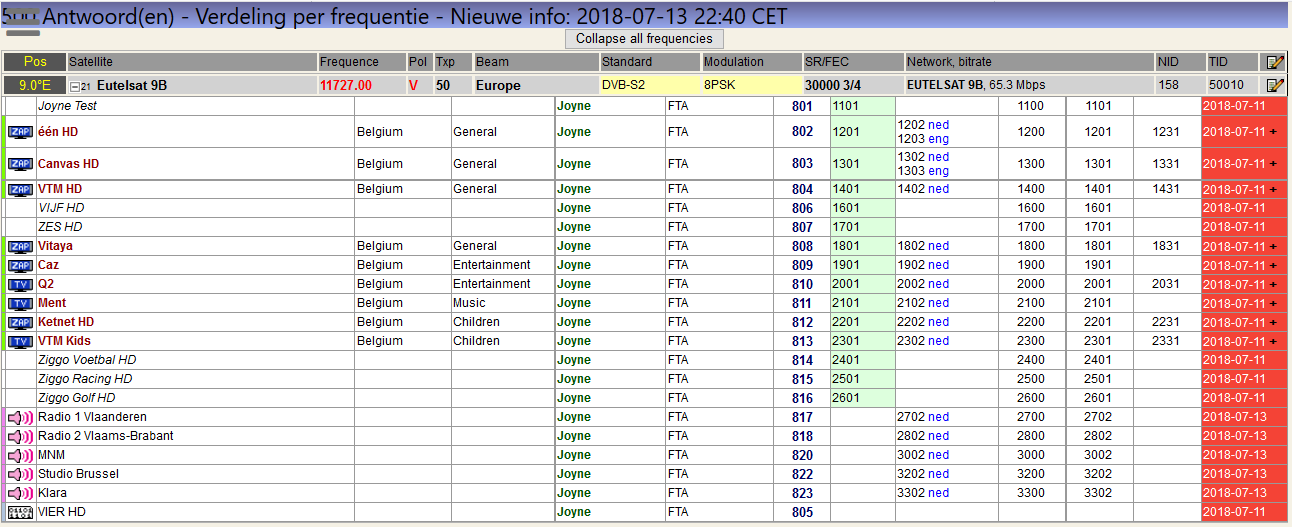Viewport: 1292px width, 527px height.
Task: Click the ZES HD channel name
Action: [60, 227]
